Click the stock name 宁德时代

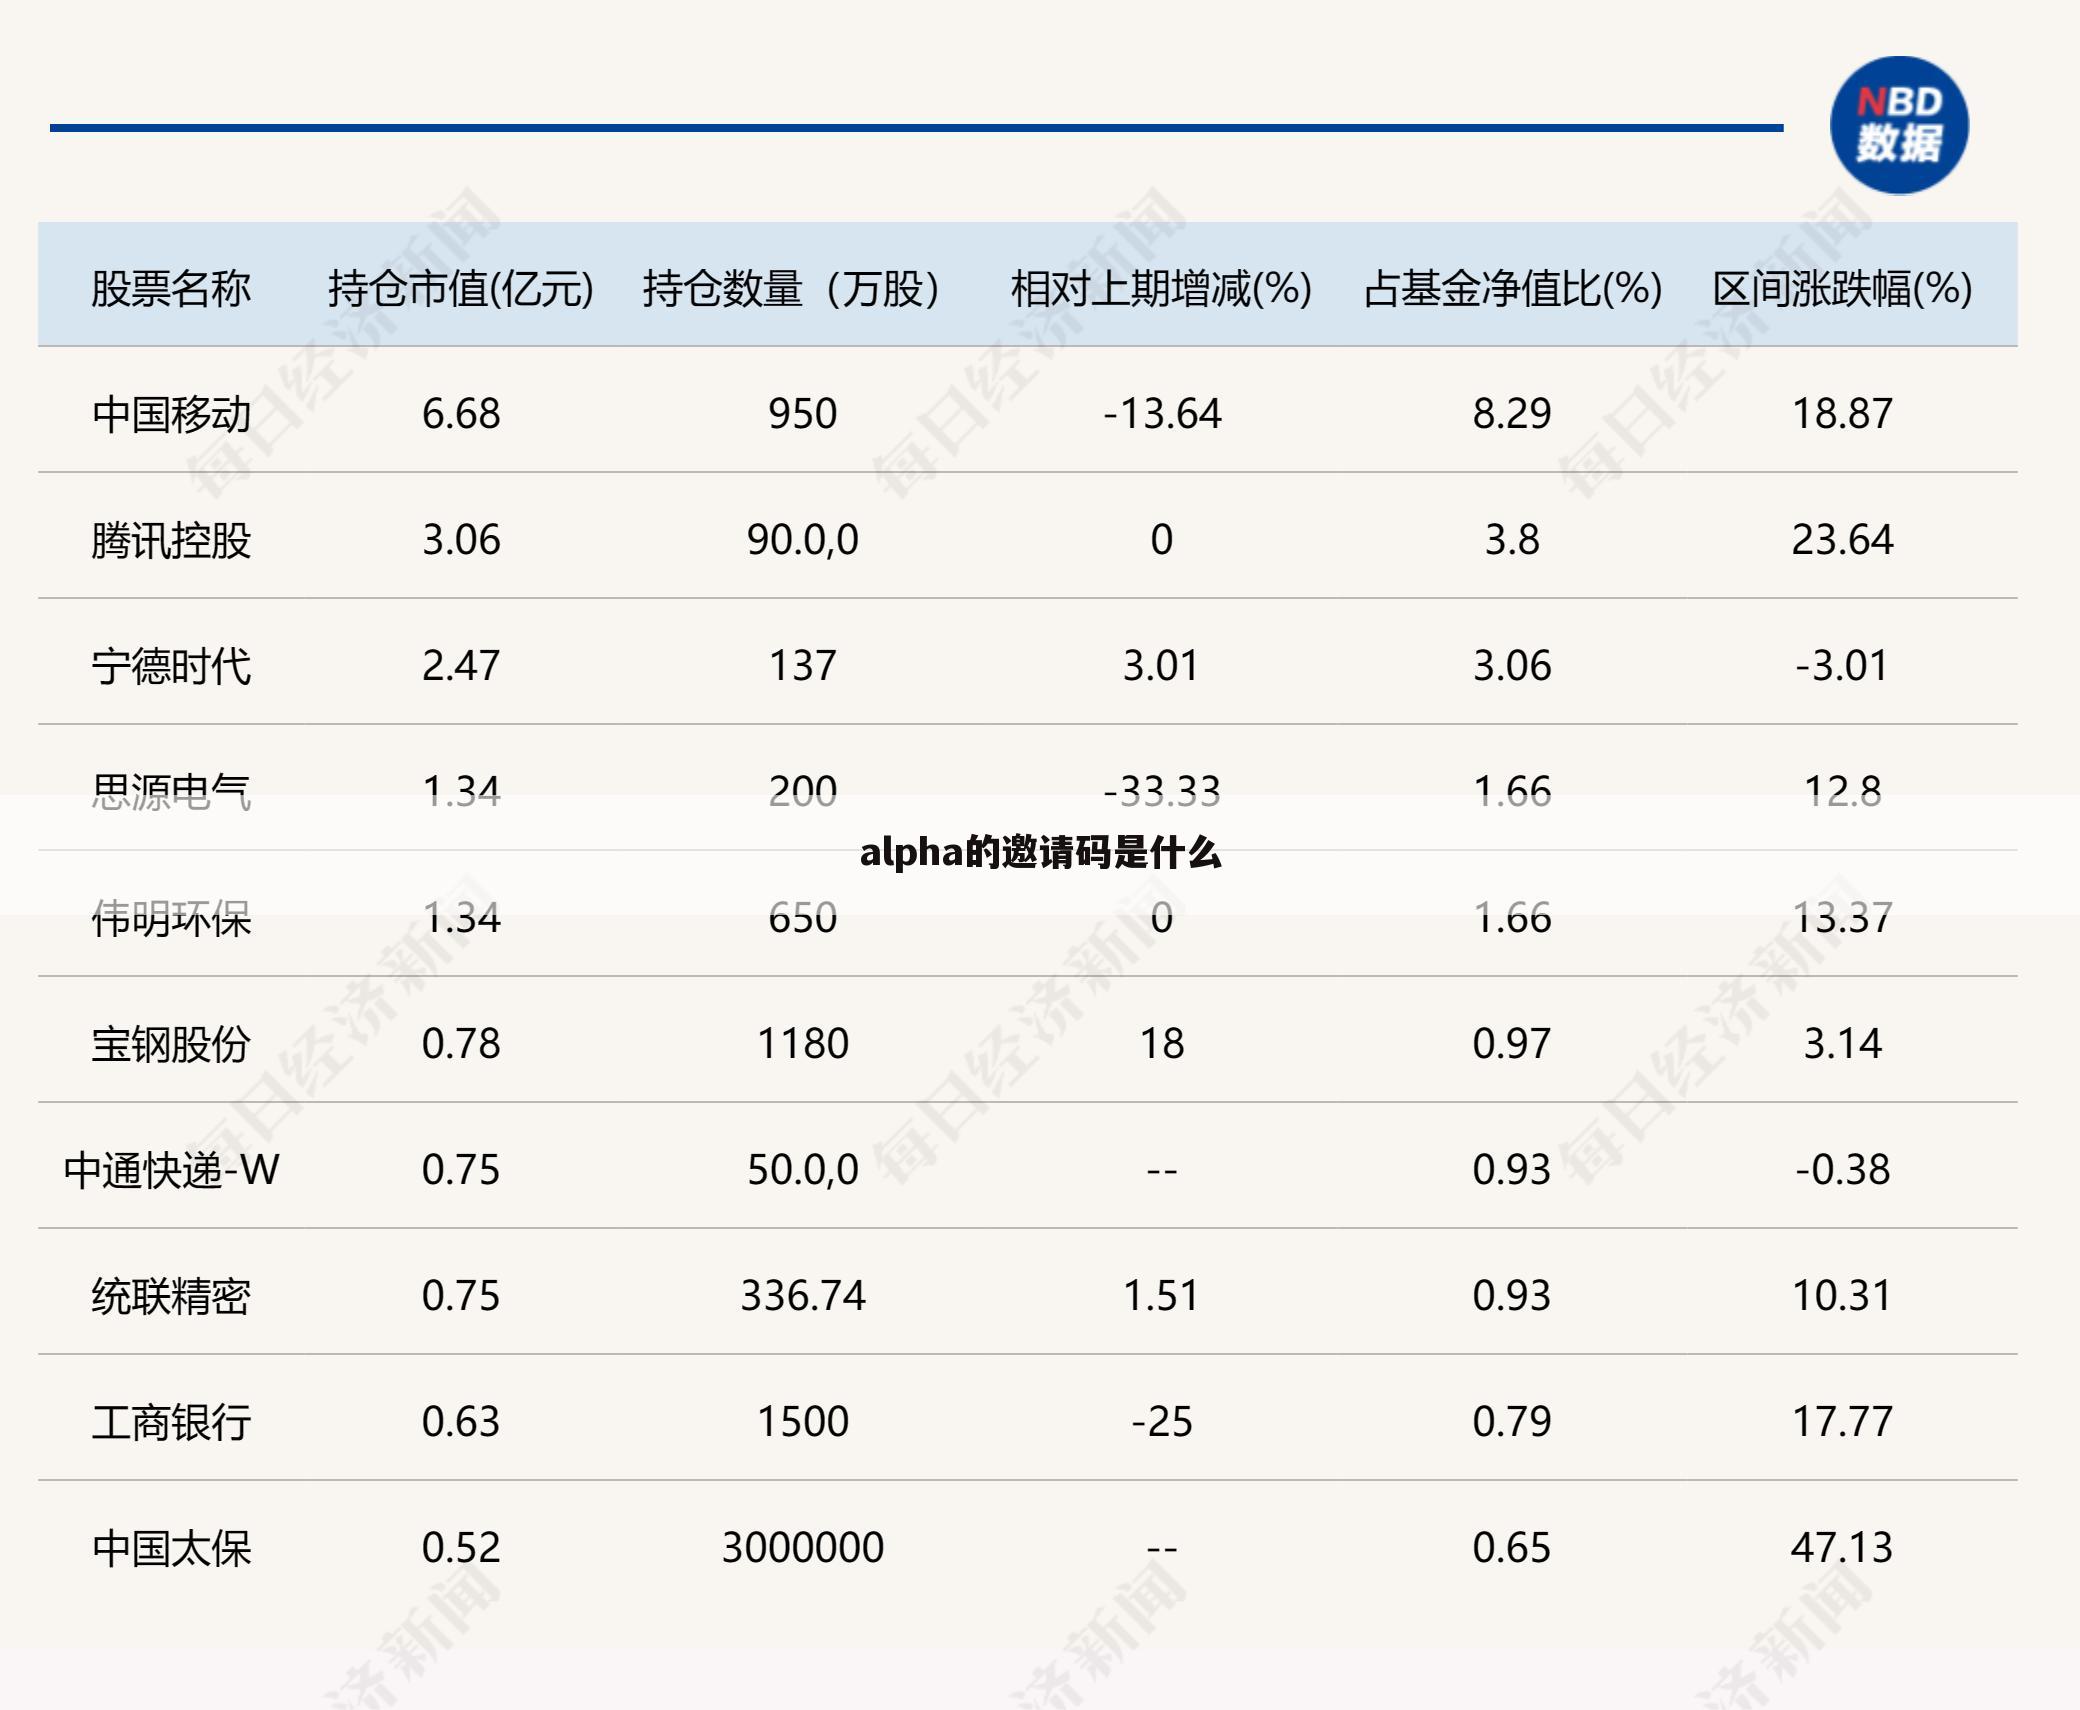pyautogui.click(x=171, y=666)
